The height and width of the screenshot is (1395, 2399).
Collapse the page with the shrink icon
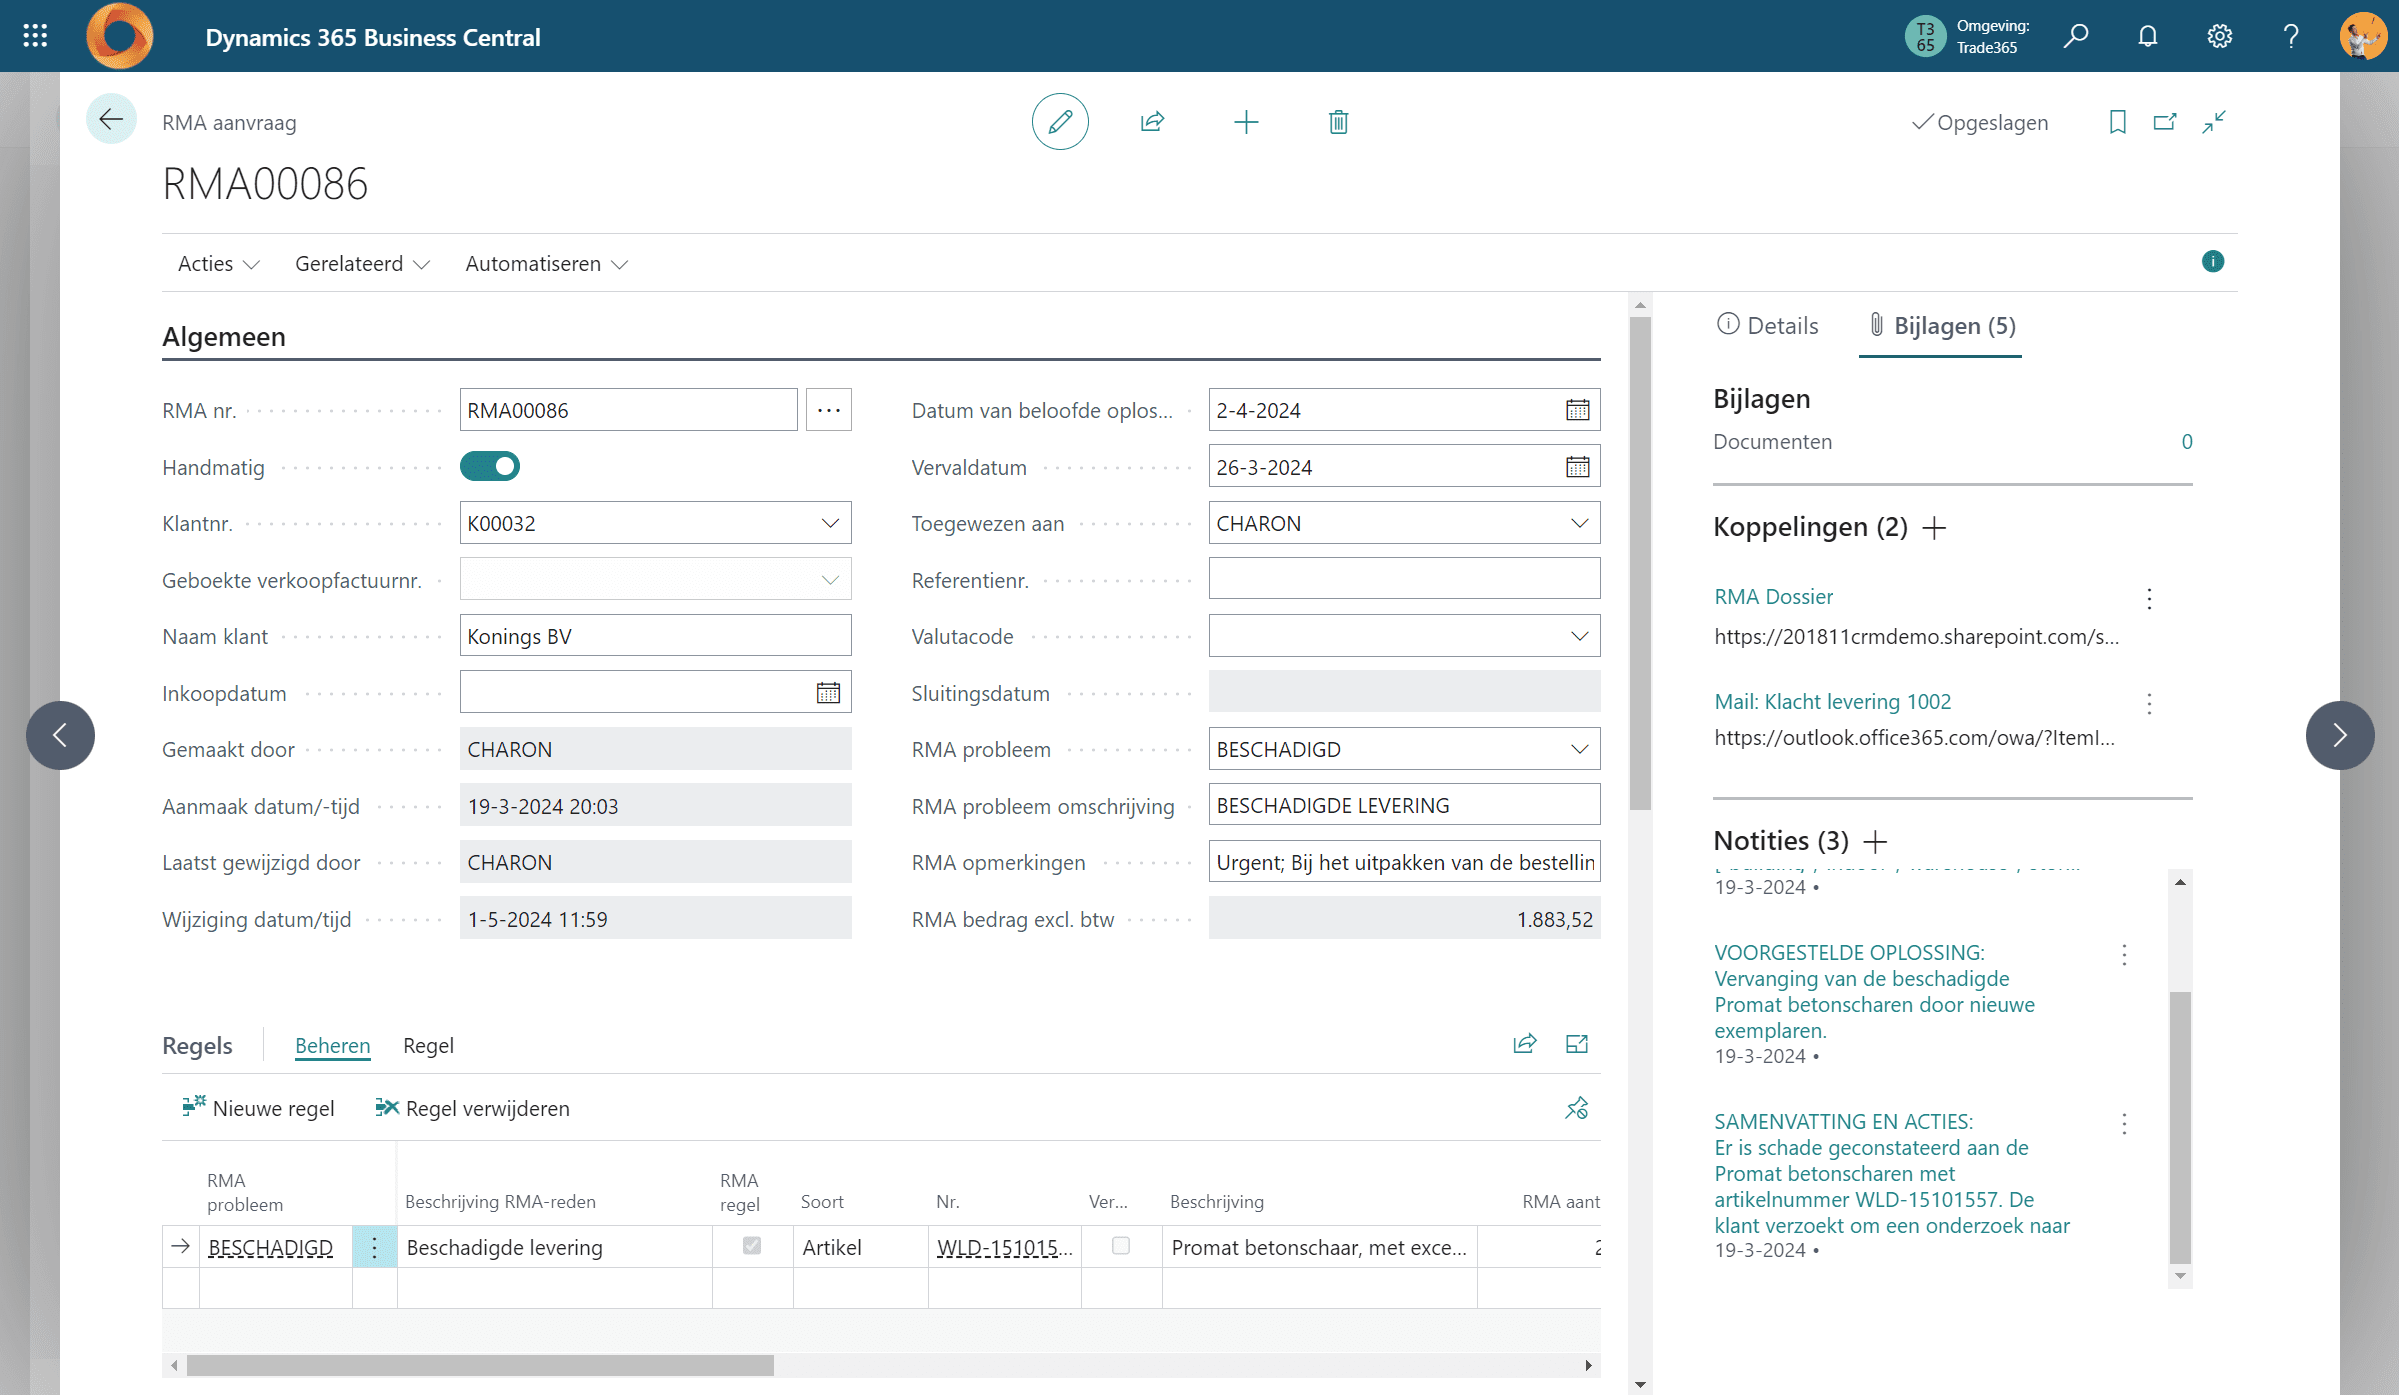click(2214, 122)
